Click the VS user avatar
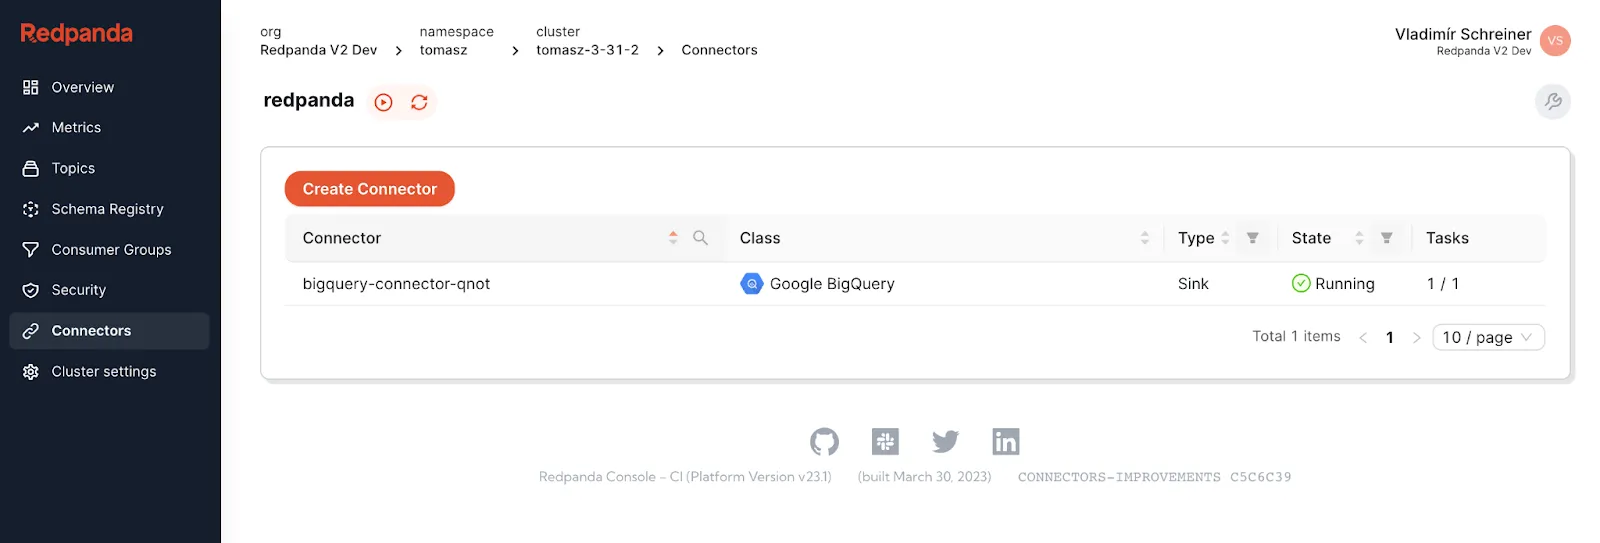 click(1555, 41)
